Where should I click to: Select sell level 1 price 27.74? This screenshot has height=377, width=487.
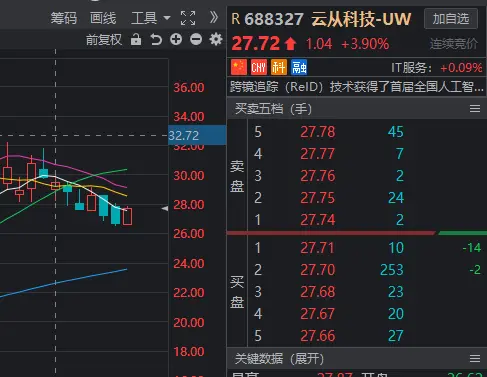point(318,220)
